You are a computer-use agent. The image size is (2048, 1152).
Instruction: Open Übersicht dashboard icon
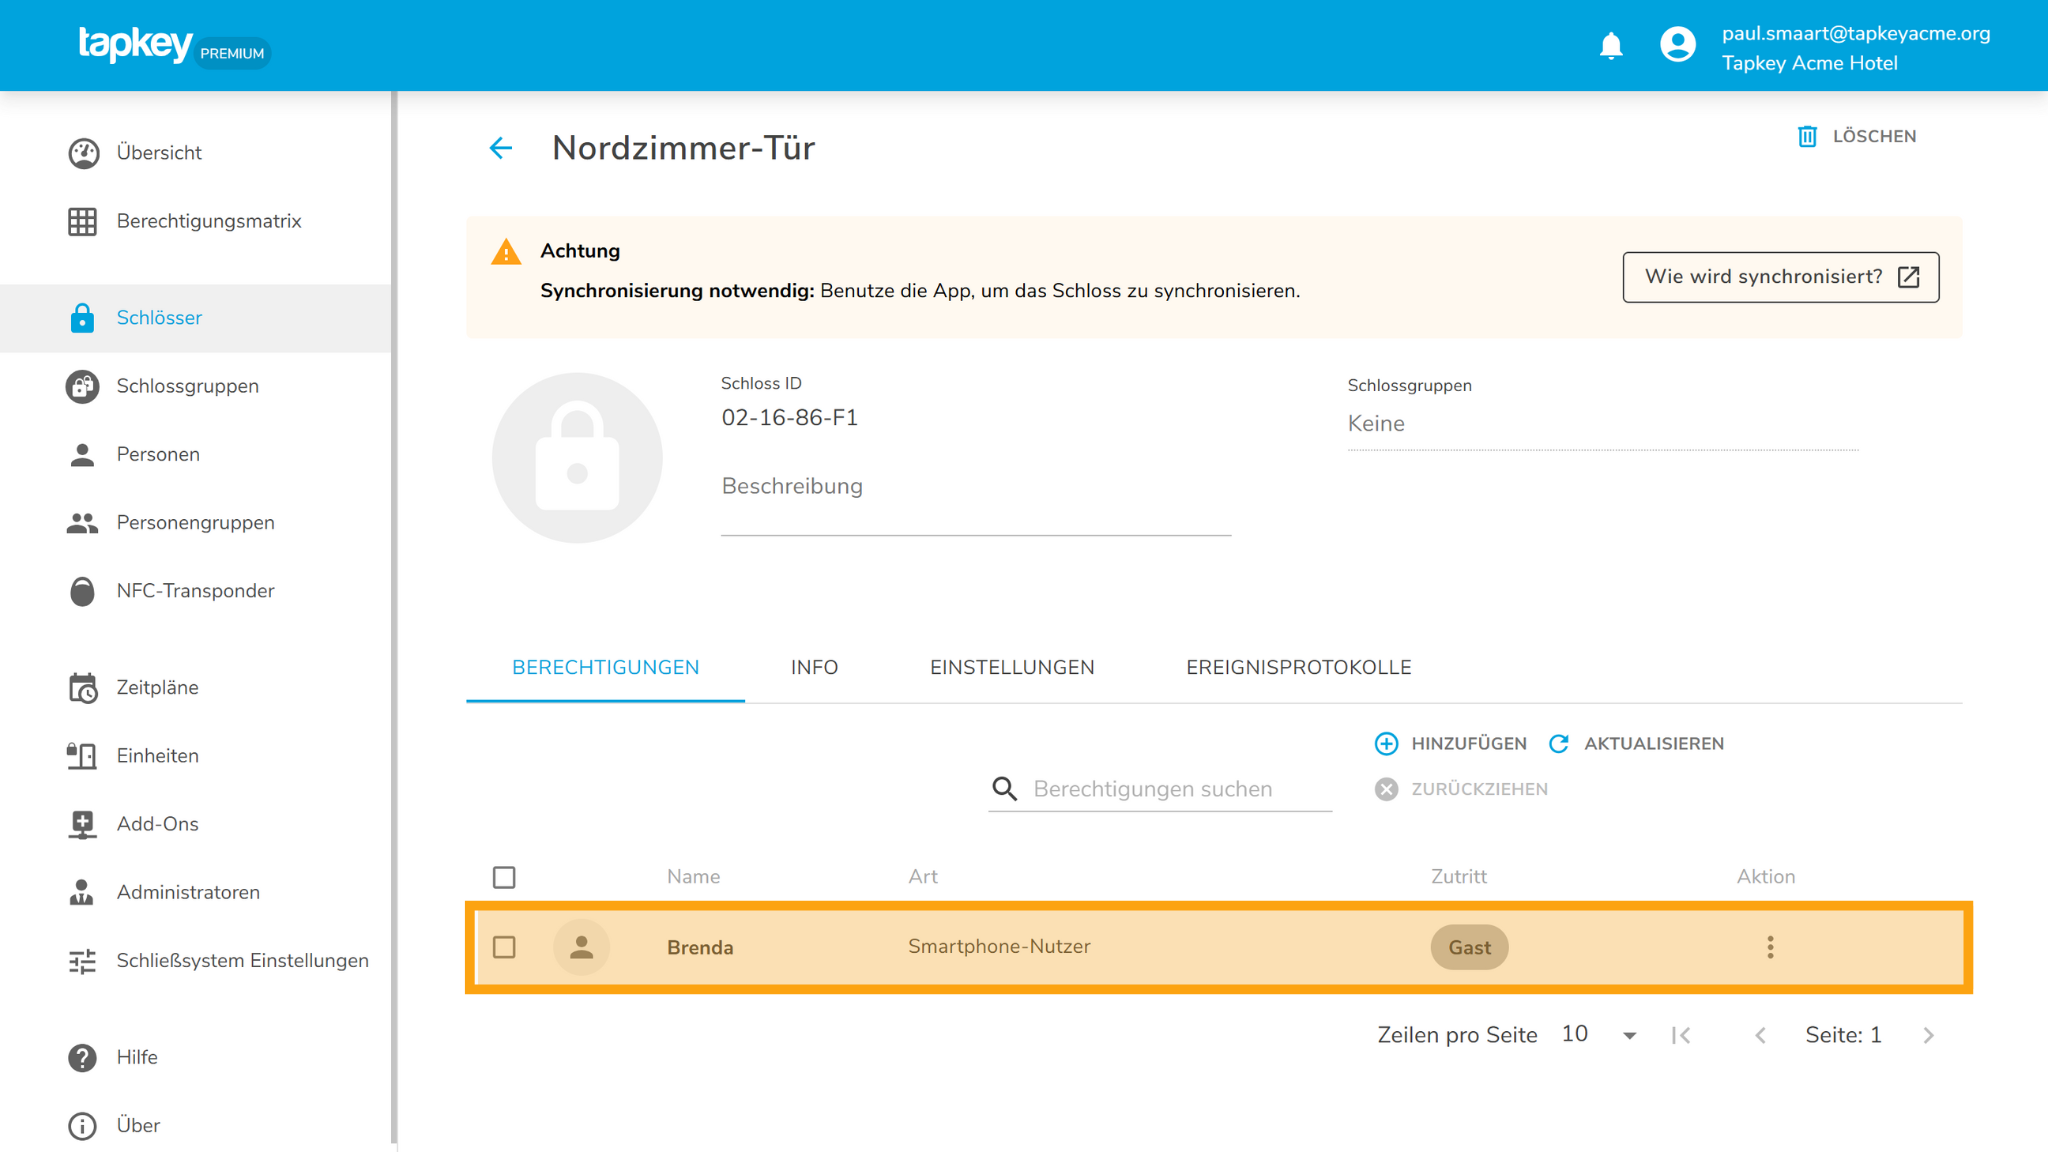click(83, 153)
